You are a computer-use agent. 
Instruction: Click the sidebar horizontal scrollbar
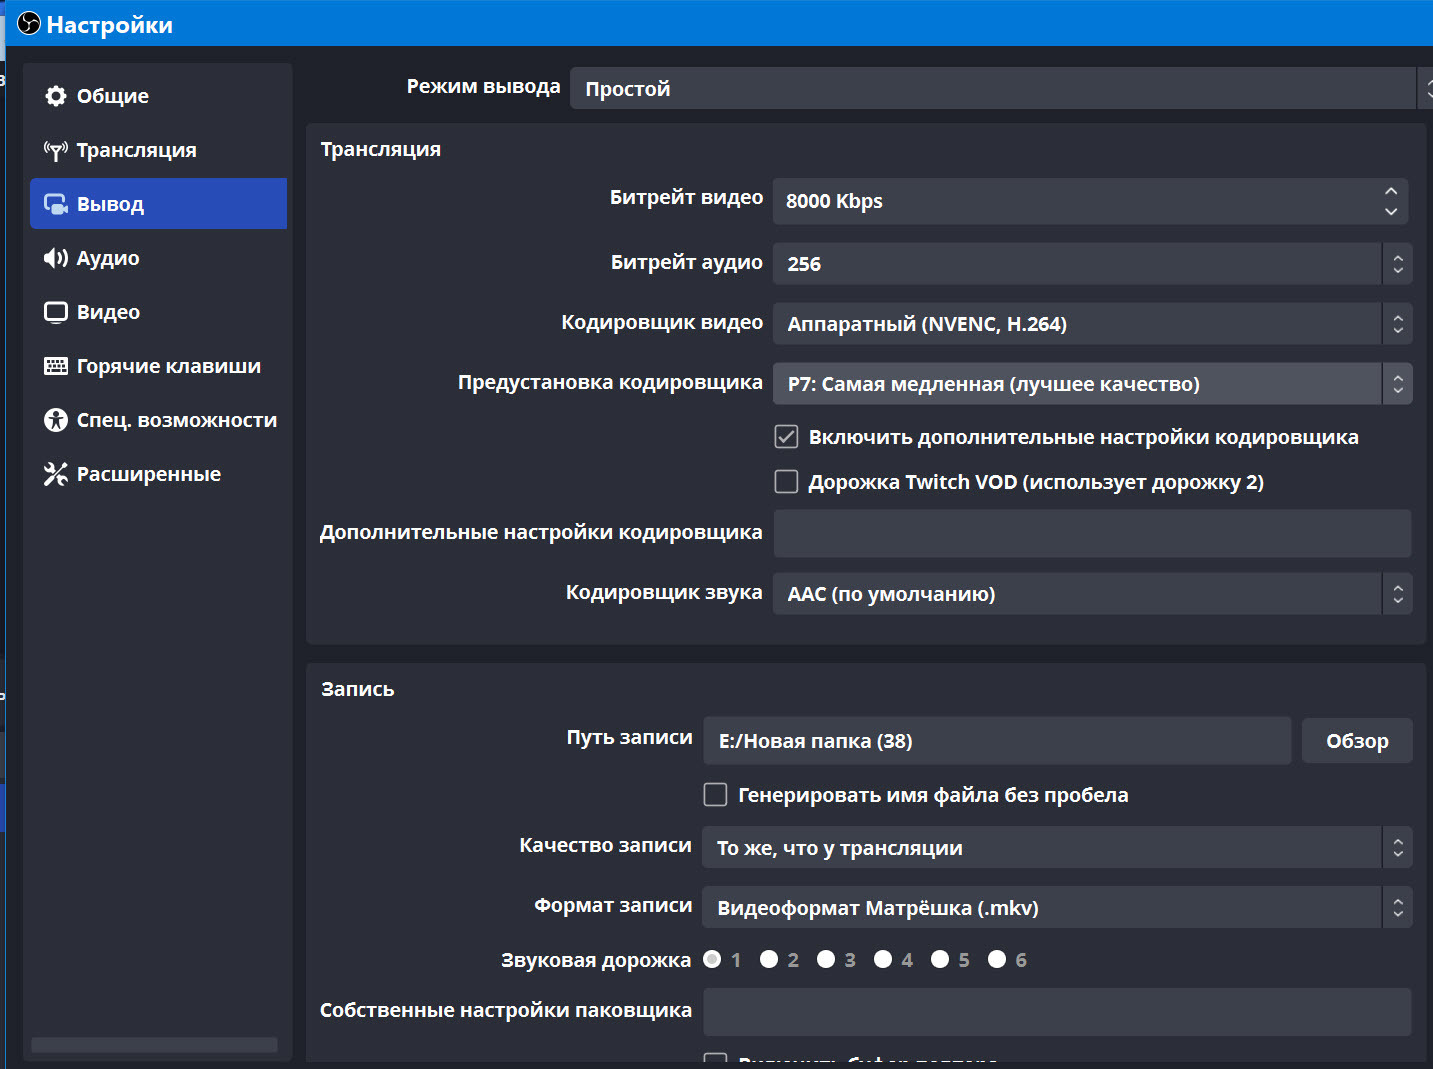pos(154,1044)
